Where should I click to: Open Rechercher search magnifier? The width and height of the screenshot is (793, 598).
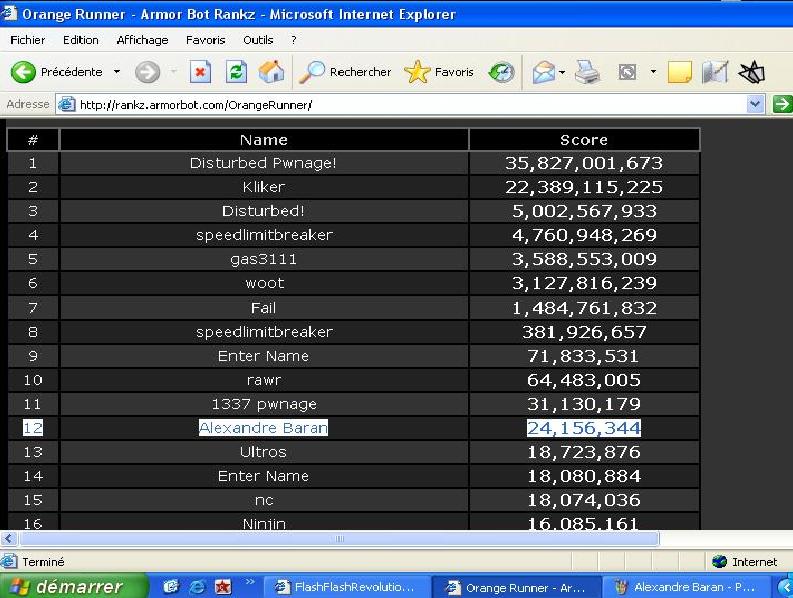[312, 72]
